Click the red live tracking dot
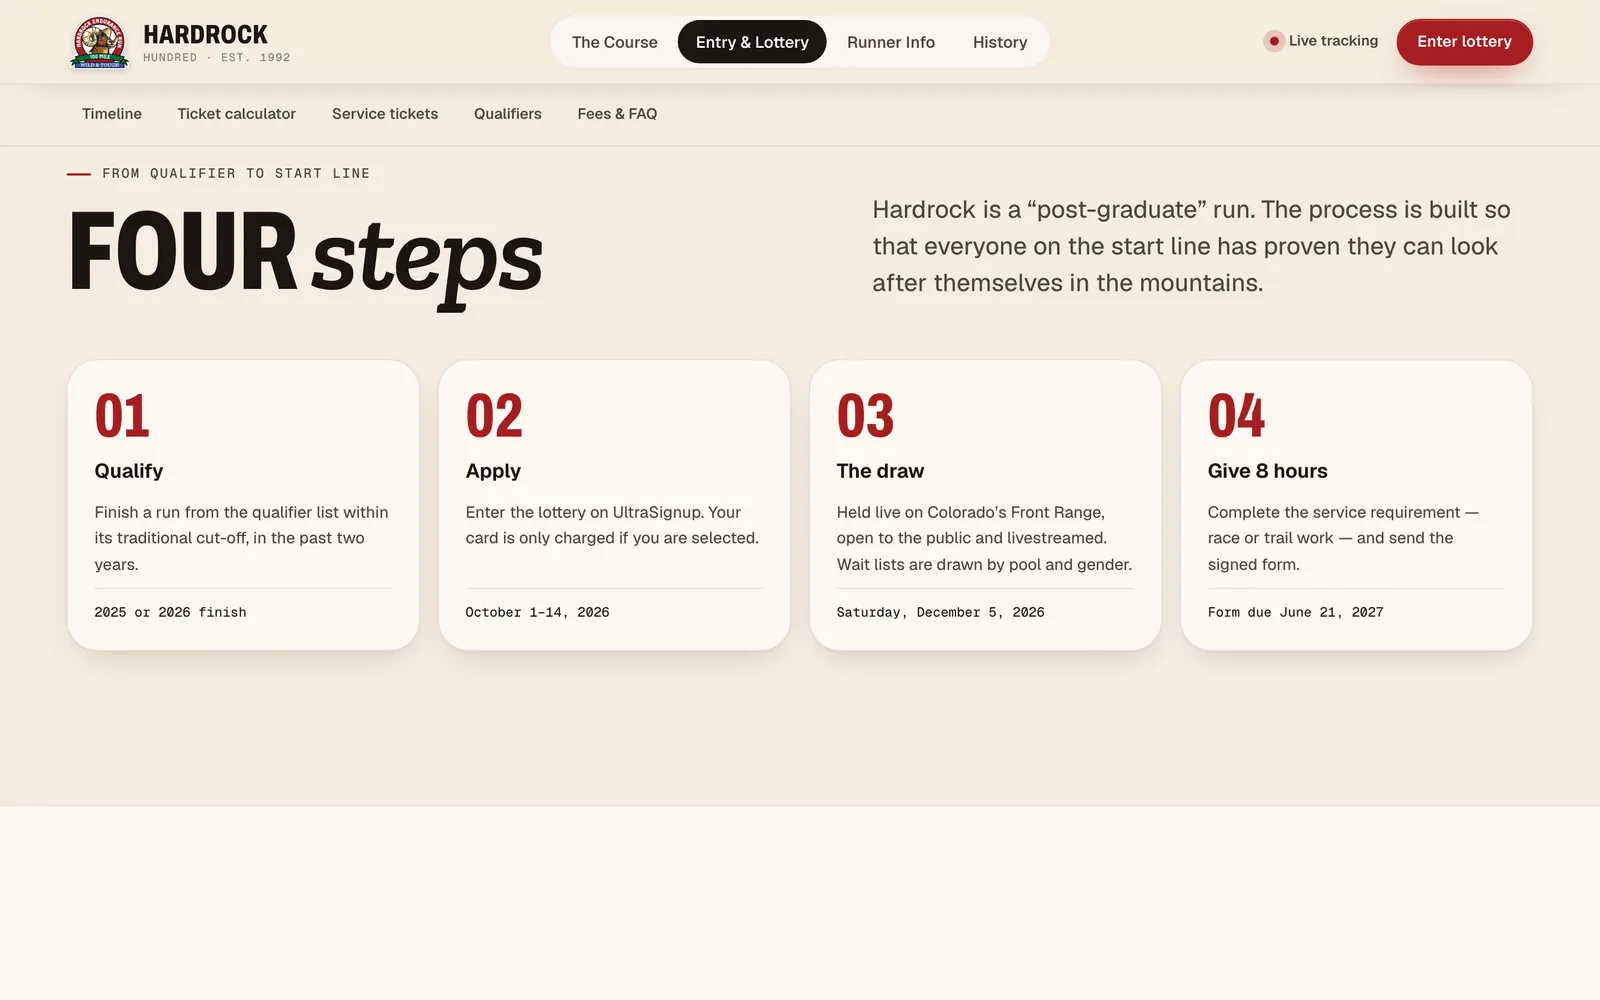Screen dimensions: 1600x1000 pos(1274,41)
